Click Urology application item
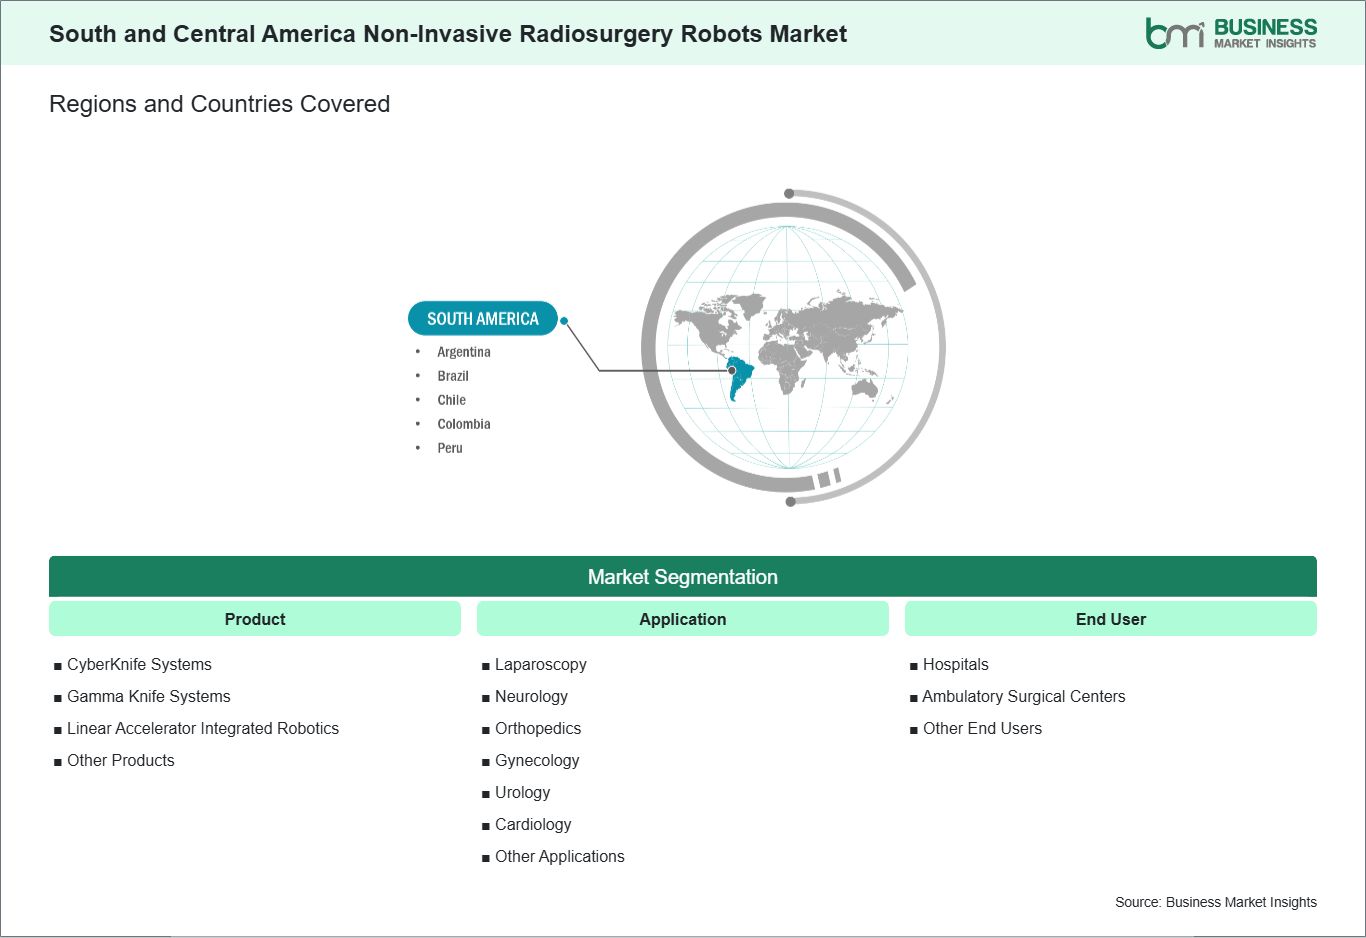The width and height of the screenshot is (1366, 938). (523, 792)
